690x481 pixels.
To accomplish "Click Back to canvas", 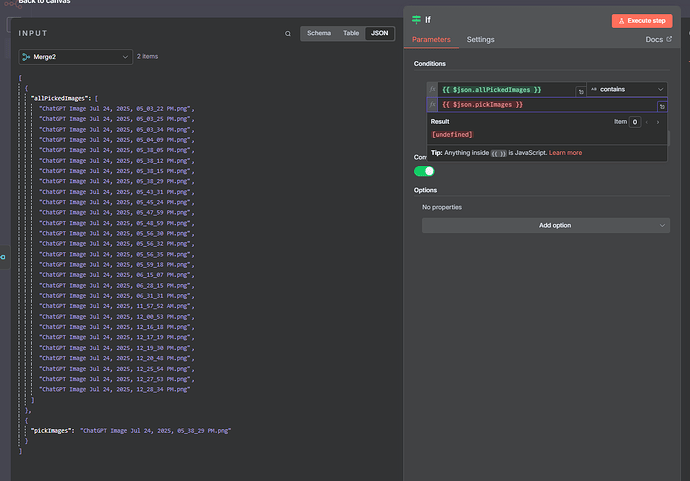I will coord(44,2).
